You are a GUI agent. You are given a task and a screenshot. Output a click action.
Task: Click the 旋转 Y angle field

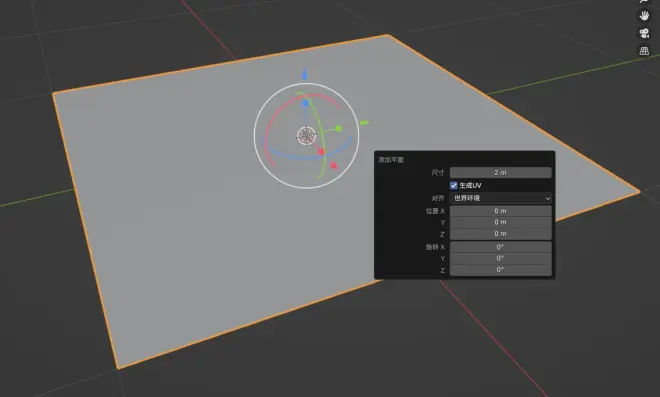[x=500, y=258]
